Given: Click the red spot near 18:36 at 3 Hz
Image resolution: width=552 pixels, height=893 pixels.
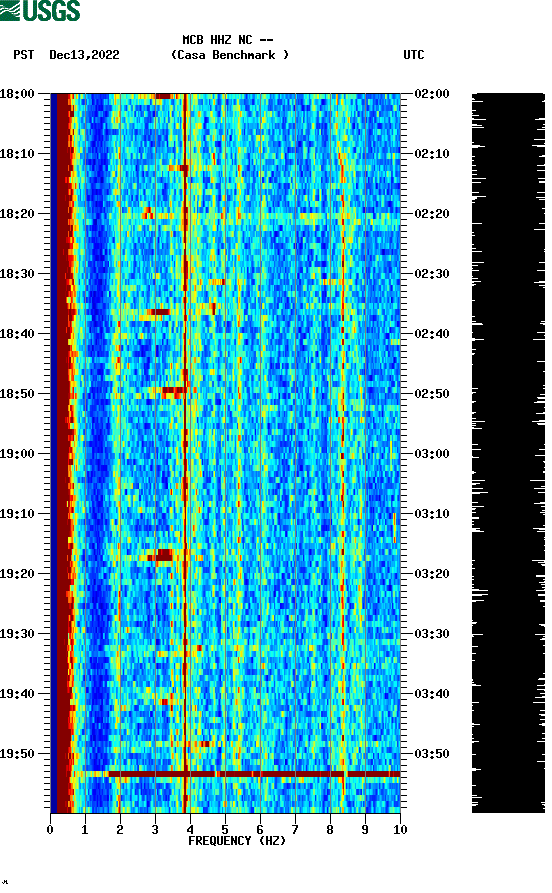Looking at the screenshot, I should pyautogui.click(x=159, y=312).
